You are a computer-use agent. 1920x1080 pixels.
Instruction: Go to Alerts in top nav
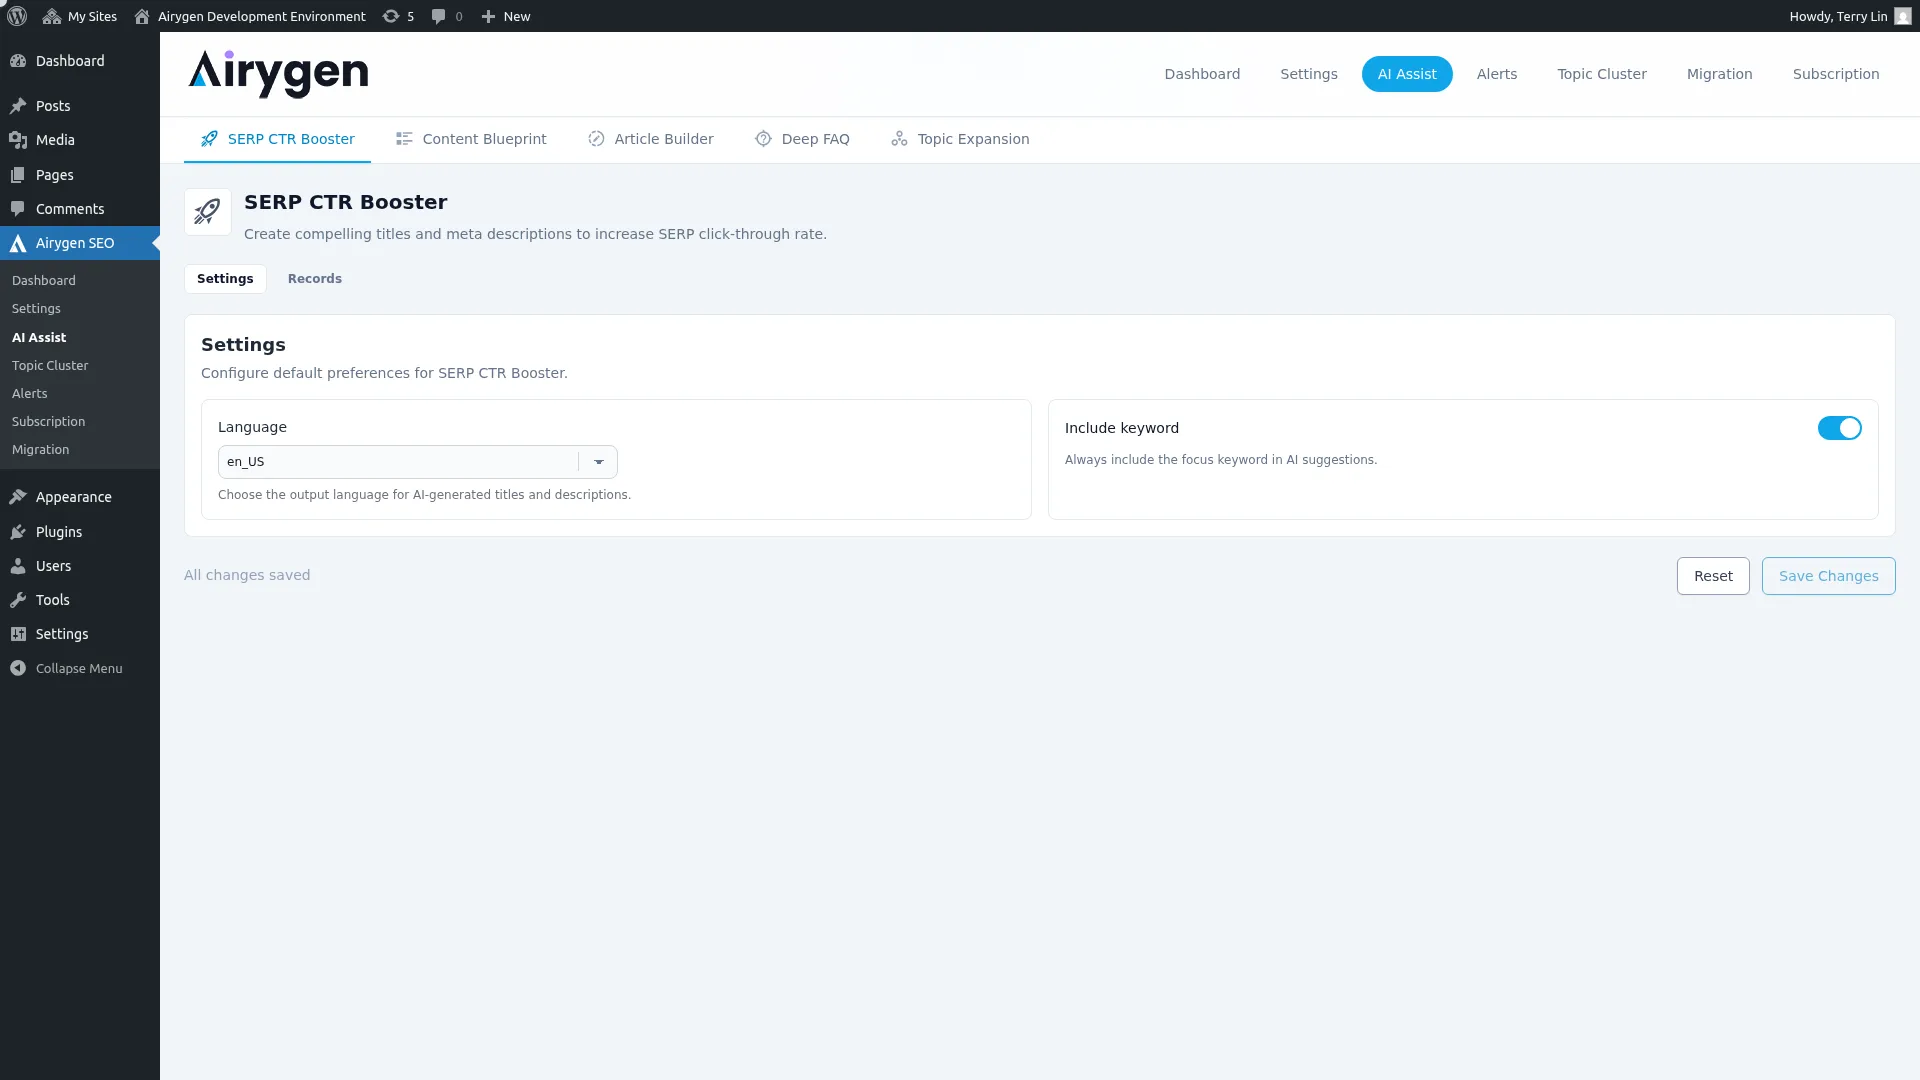[1497, 74]
